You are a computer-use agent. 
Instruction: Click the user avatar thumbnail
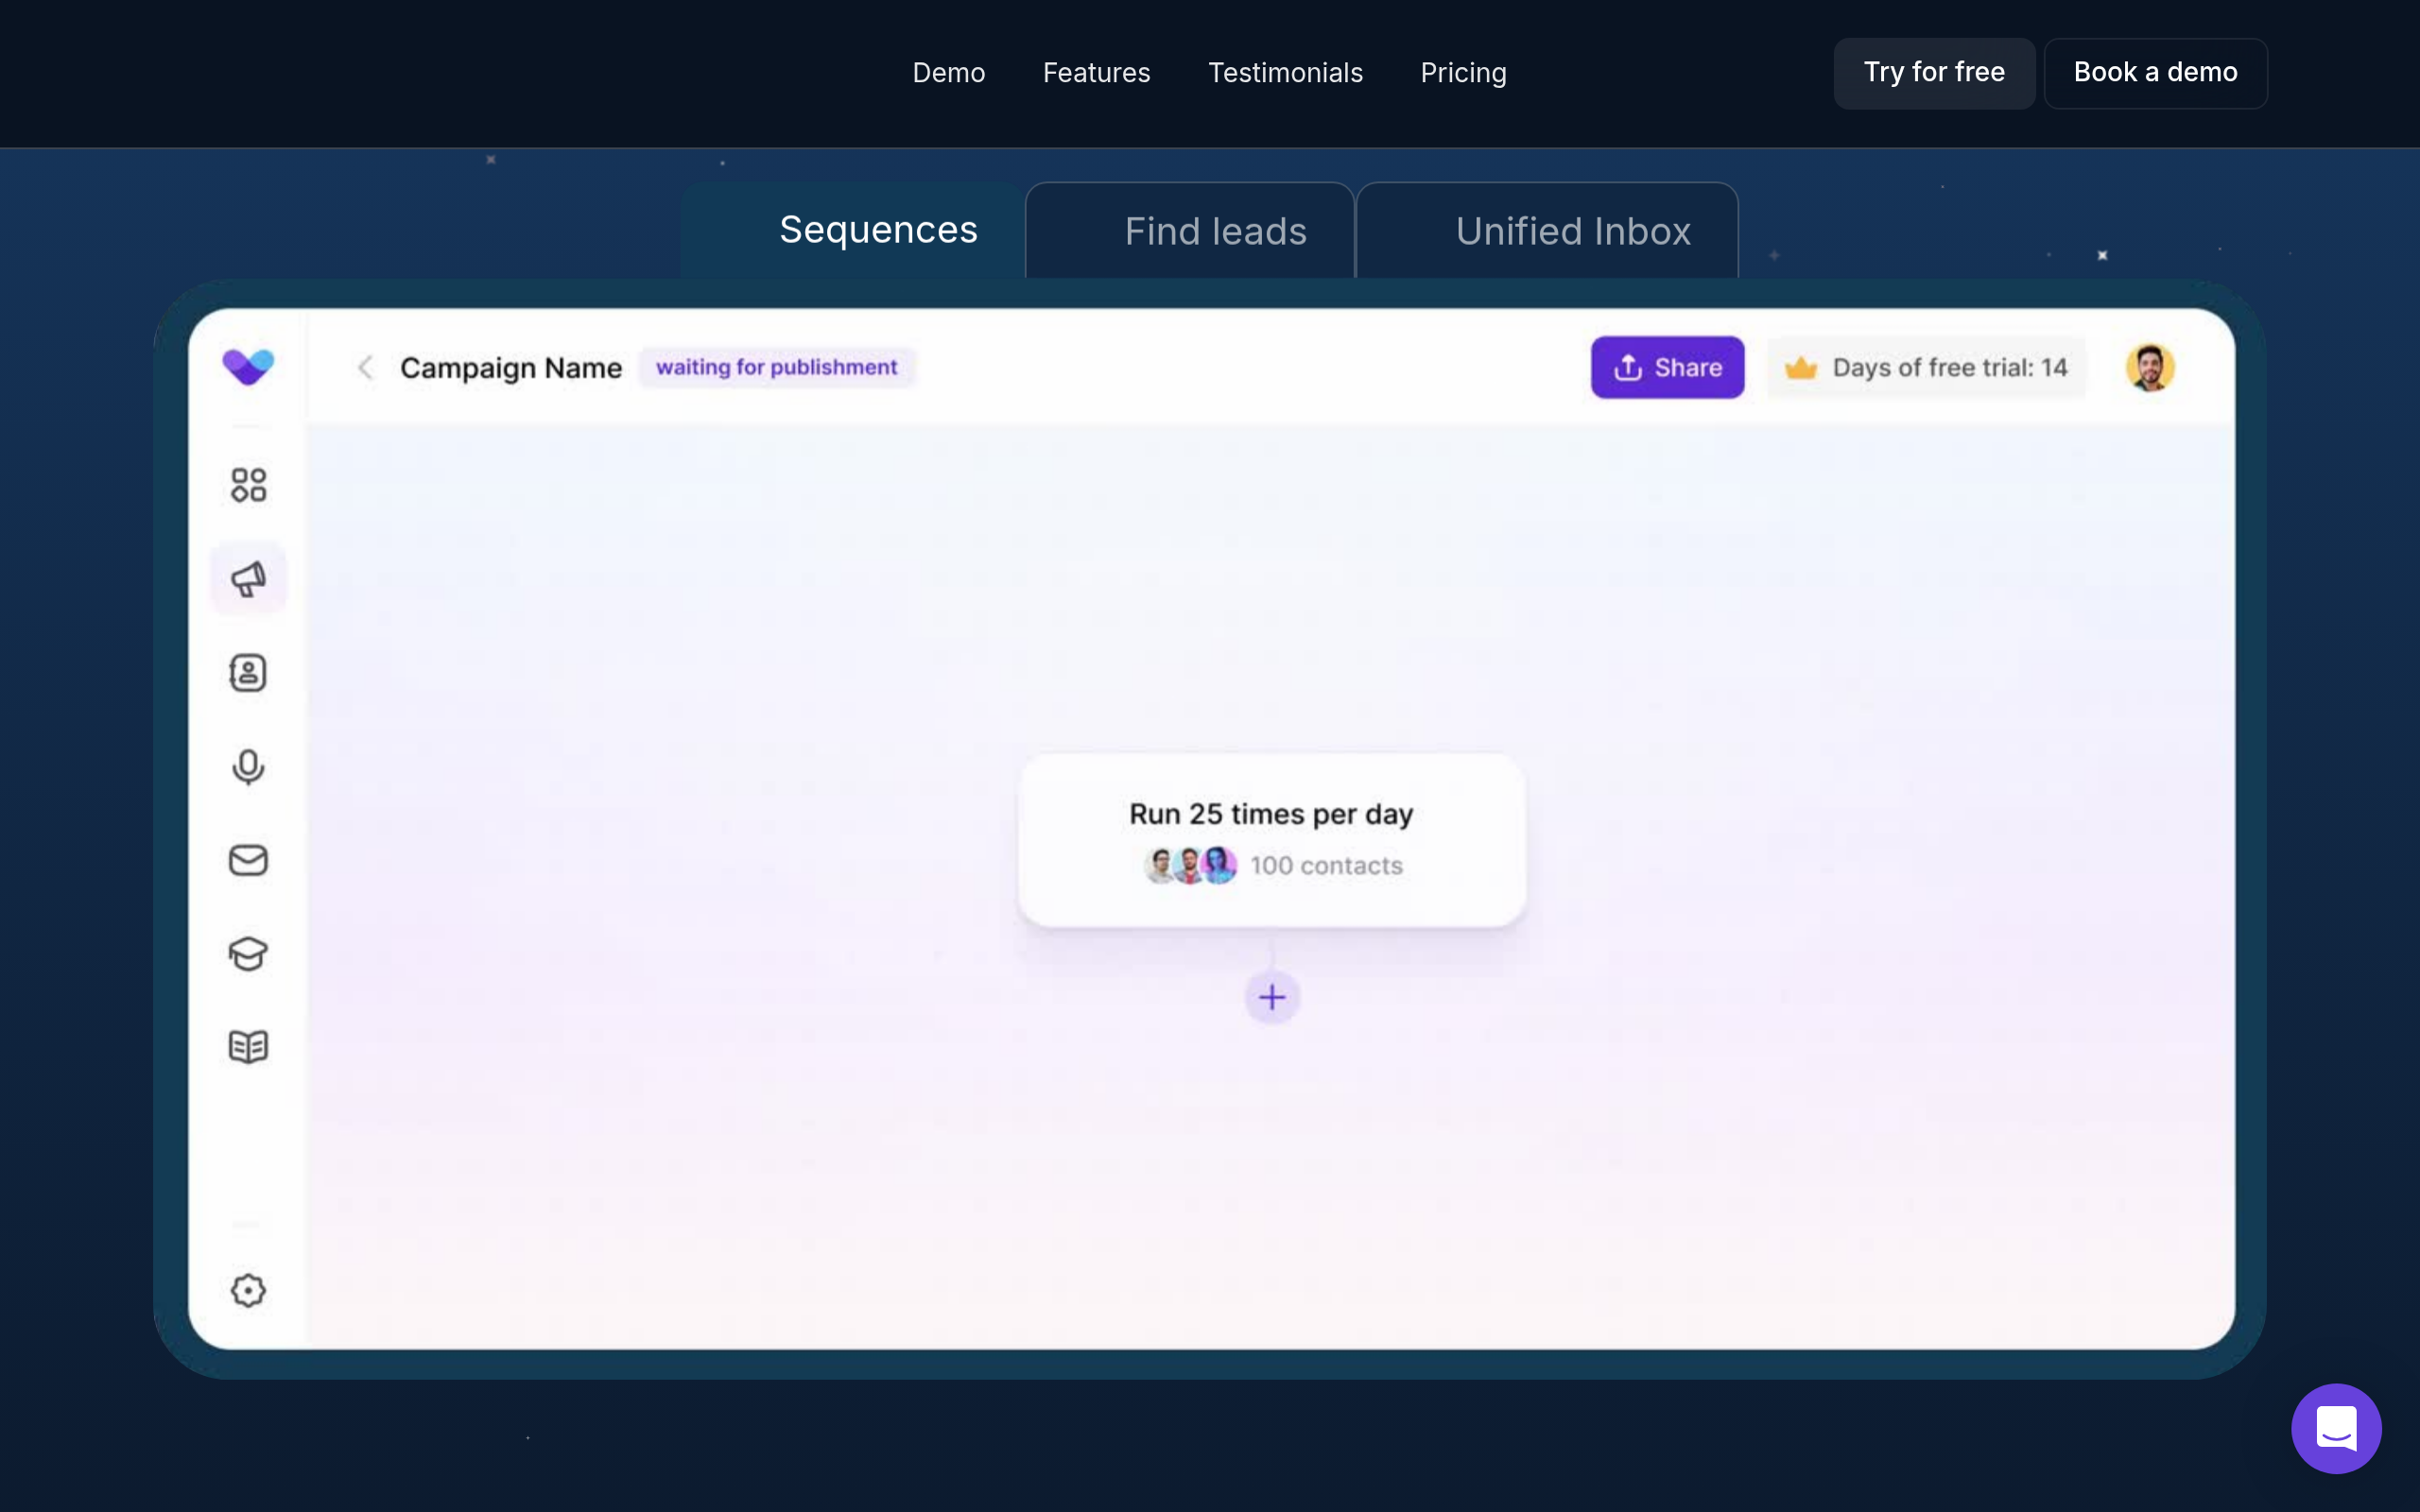coord(2149,368)
